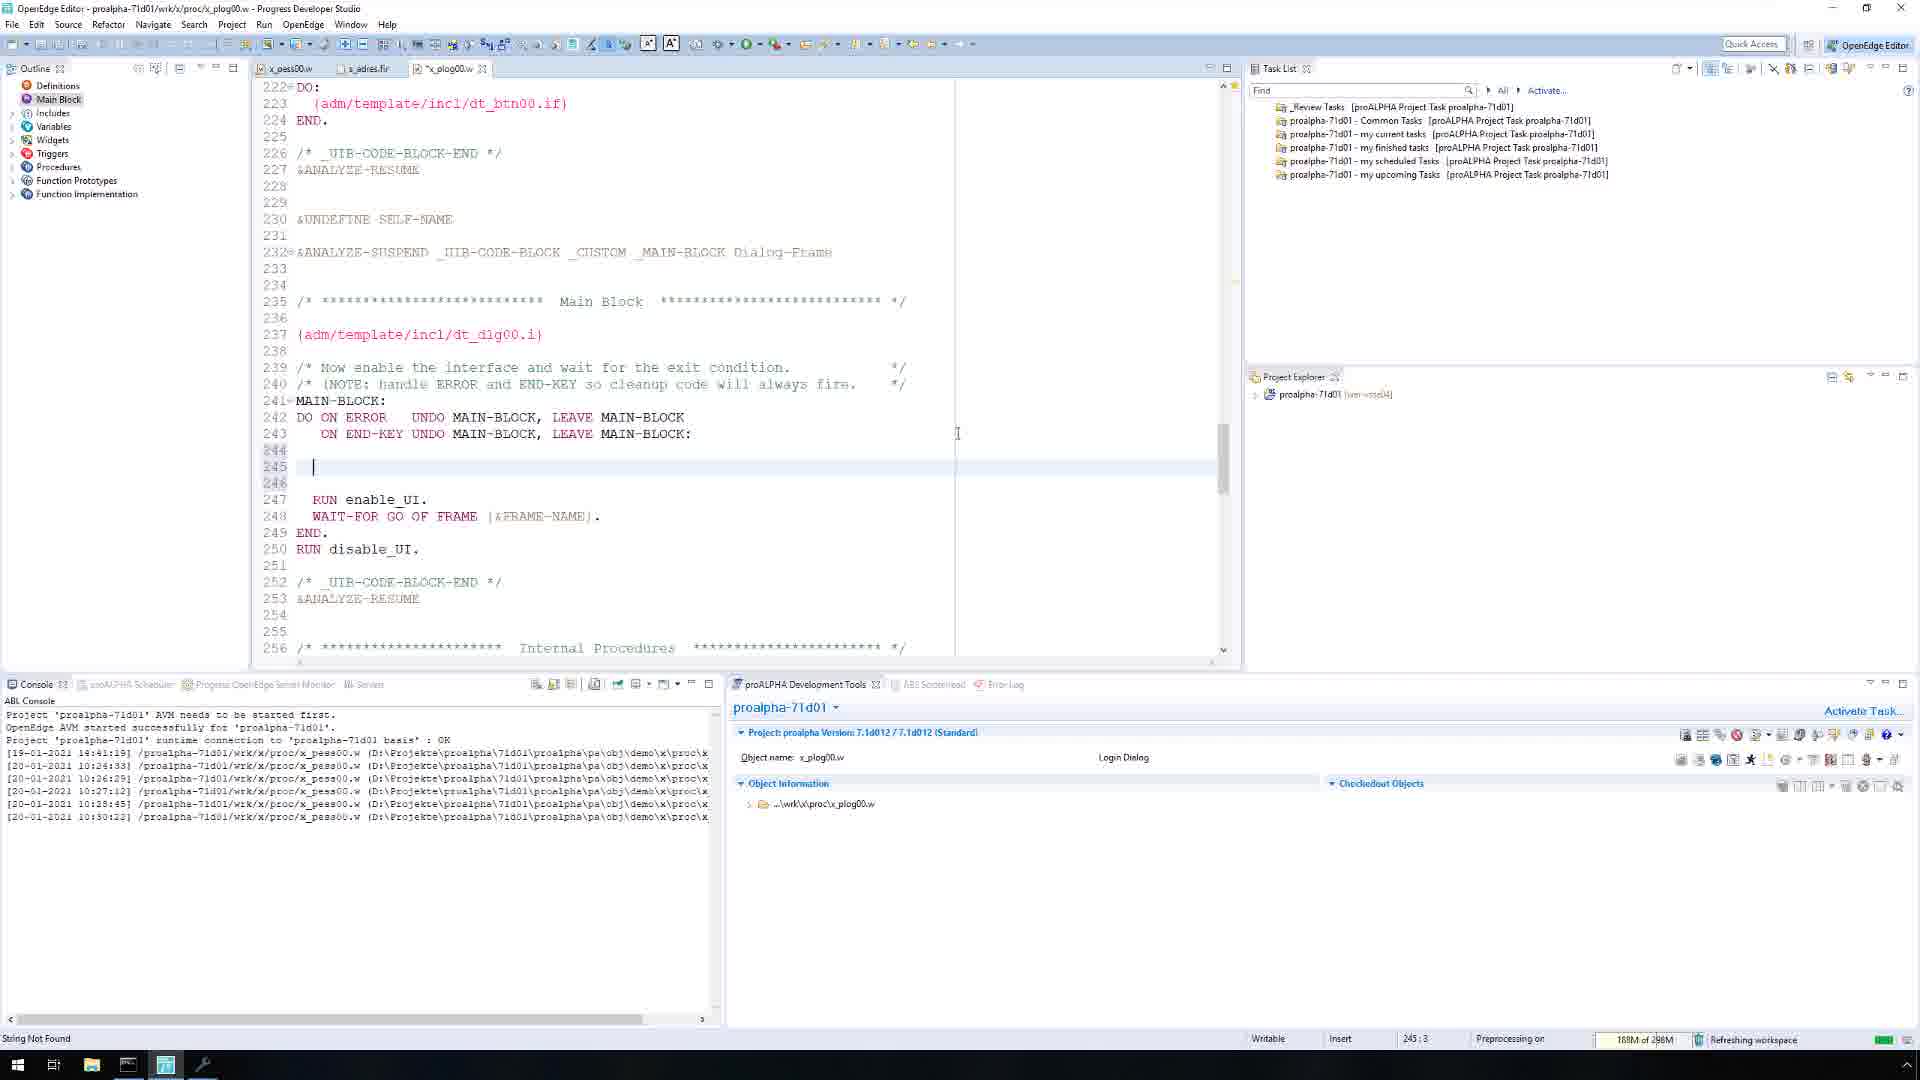Open File Explorer from the taskbar

click(91, 1065)
